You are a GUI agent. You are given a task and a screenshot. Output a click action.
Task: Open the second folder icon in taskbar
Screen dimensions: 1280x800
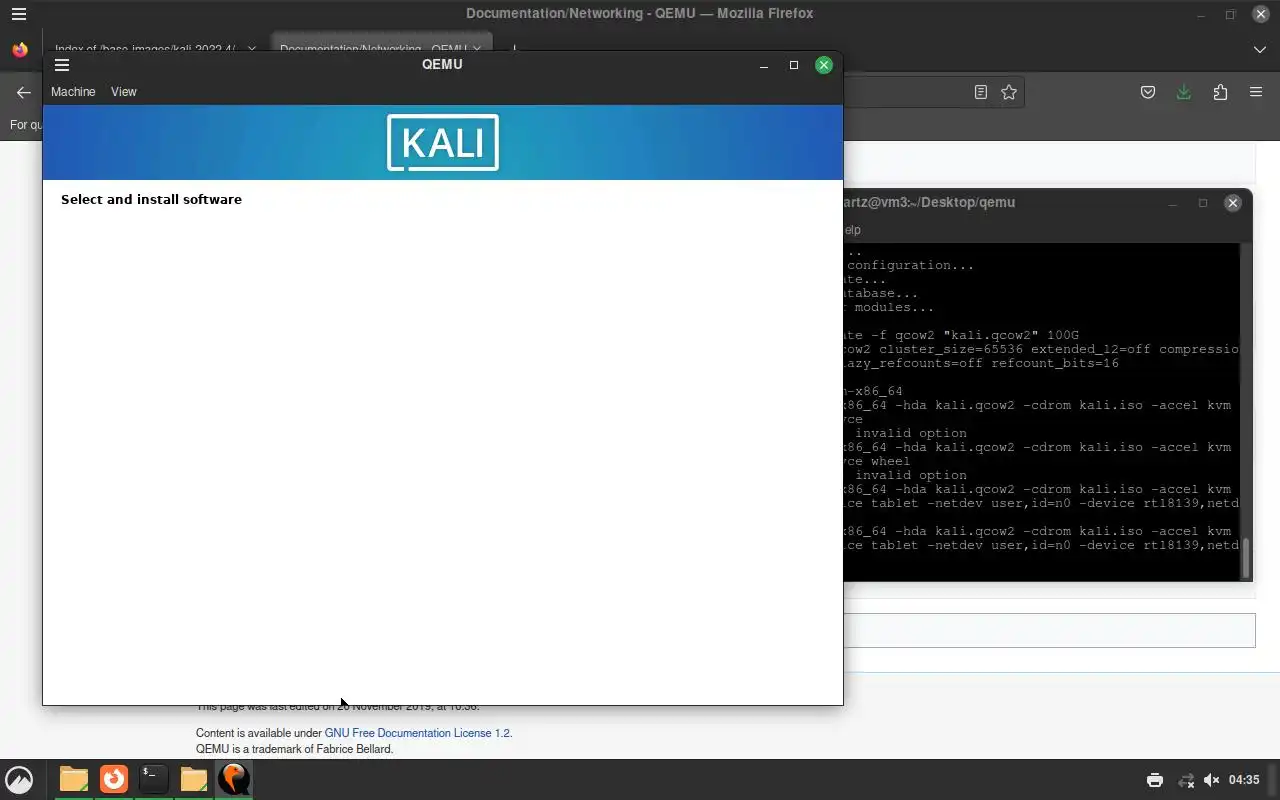tap(194, 779)
